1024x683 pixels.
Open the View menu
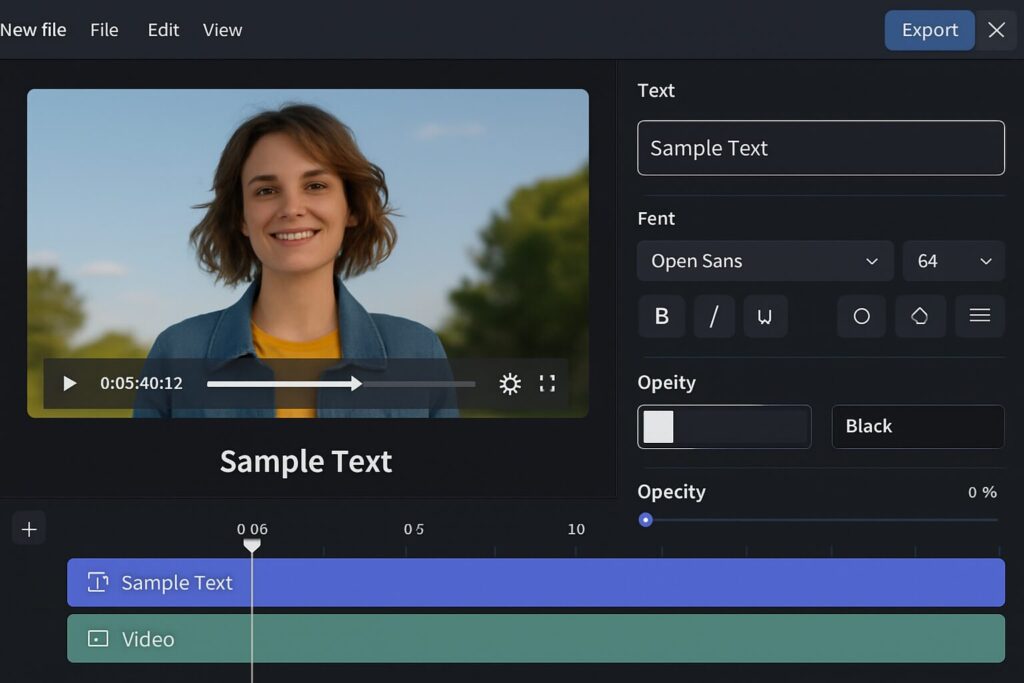click(222, 30)
